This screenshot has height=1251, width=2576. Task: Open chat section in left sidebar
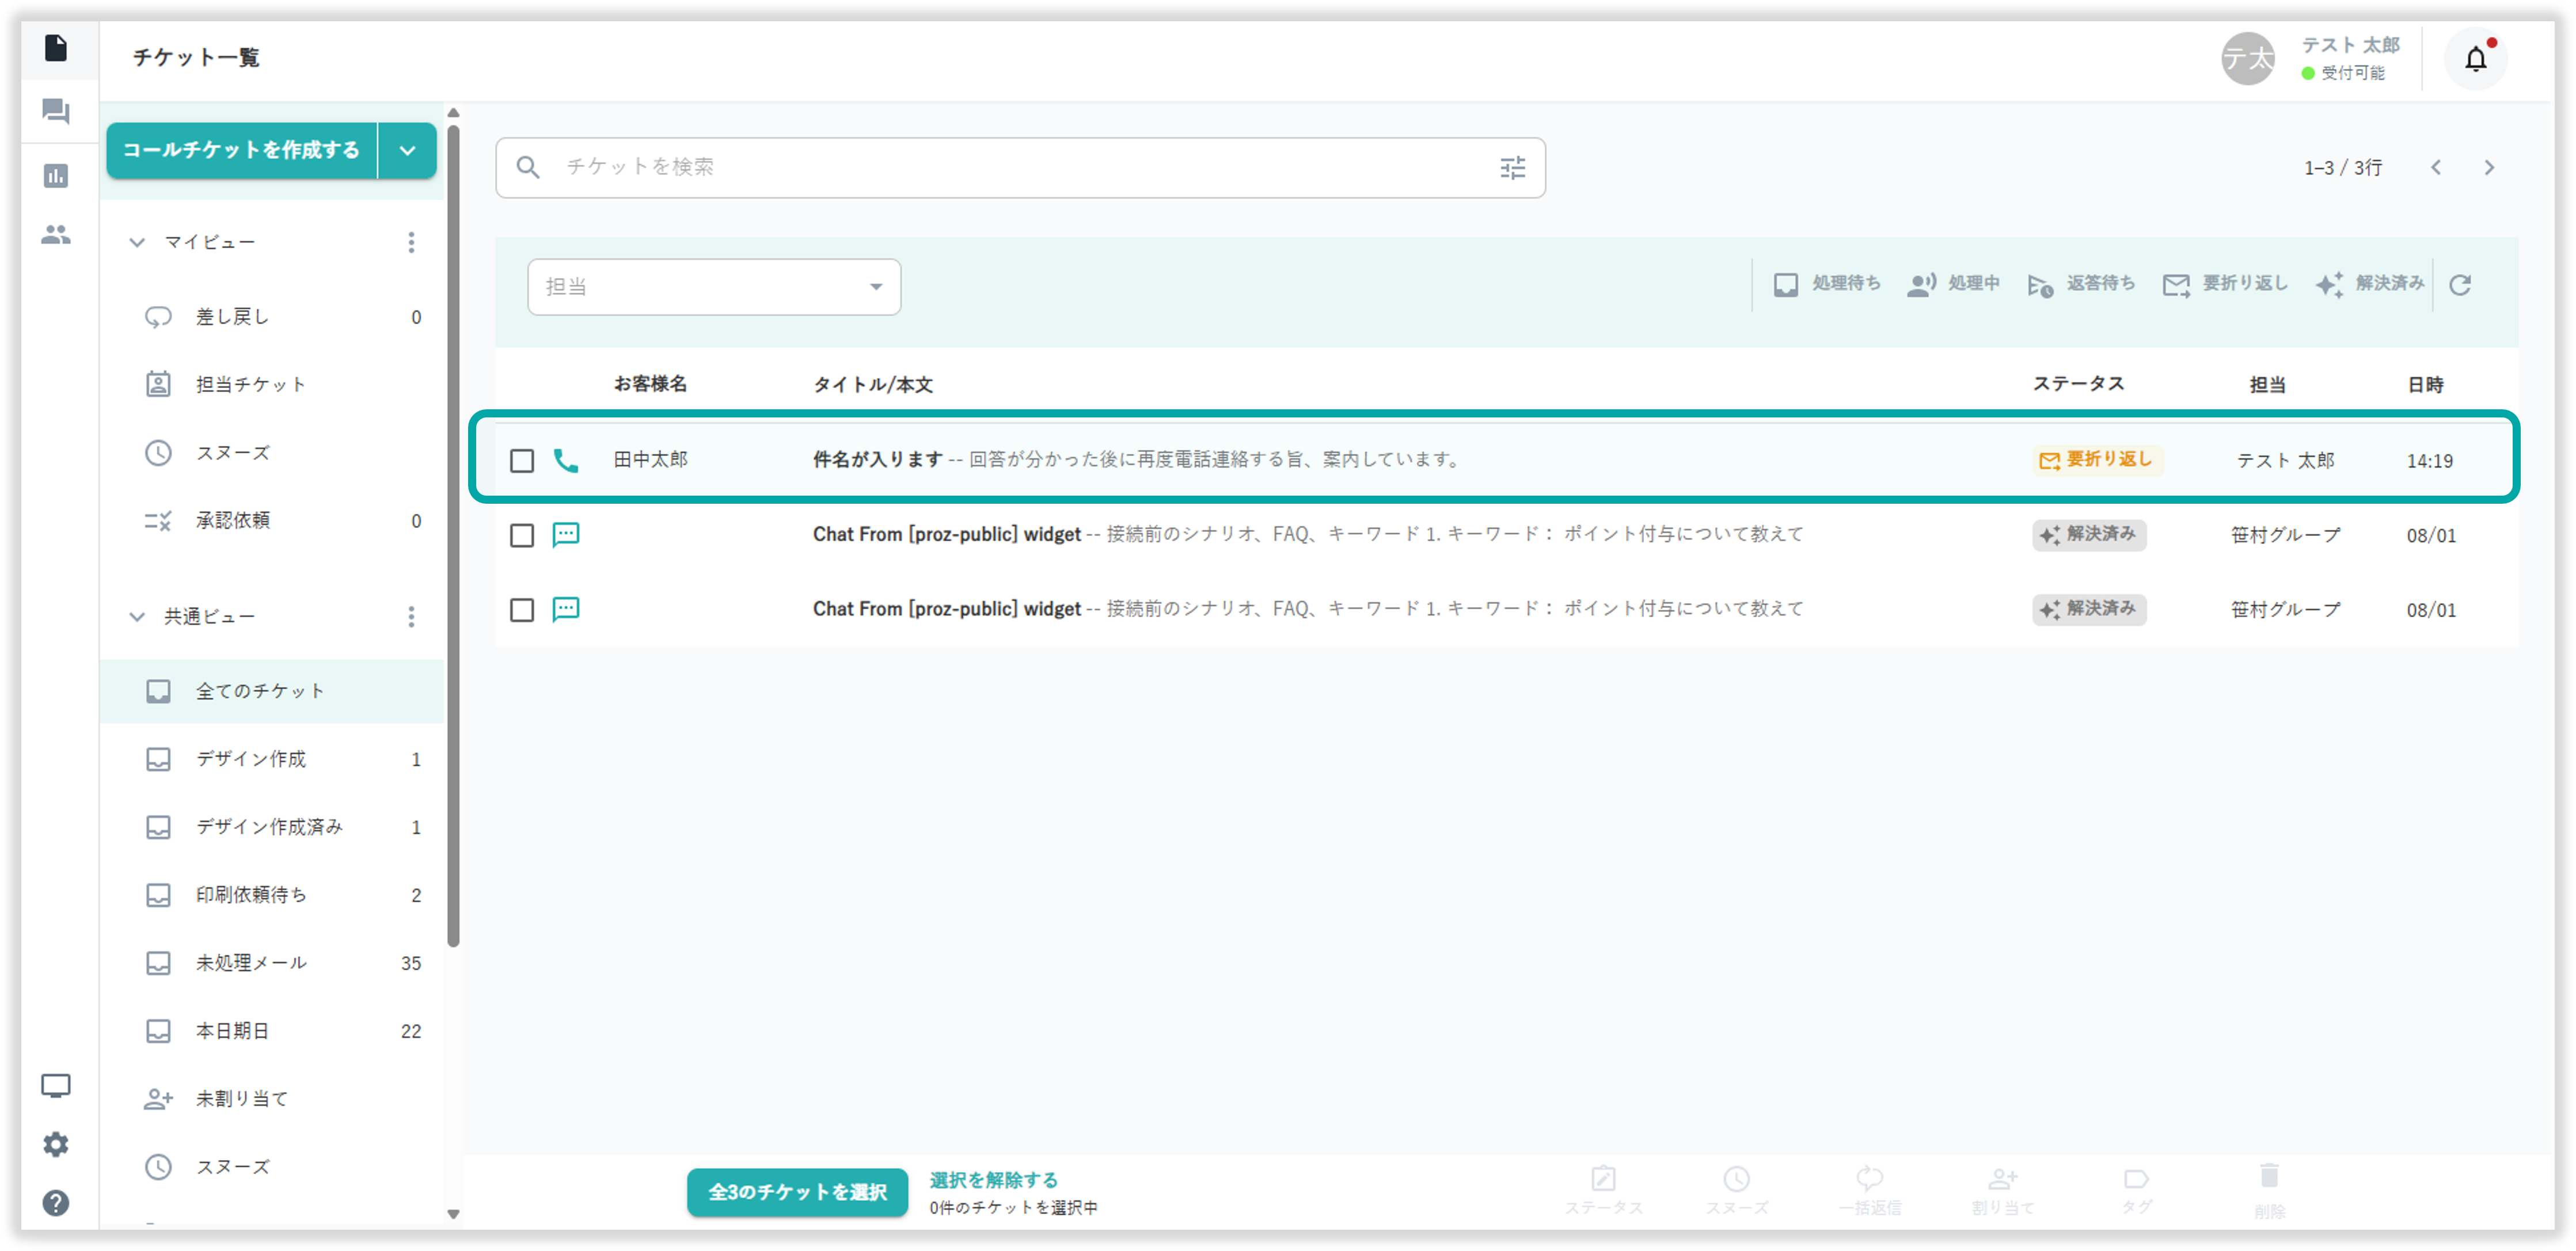[56, 111]
